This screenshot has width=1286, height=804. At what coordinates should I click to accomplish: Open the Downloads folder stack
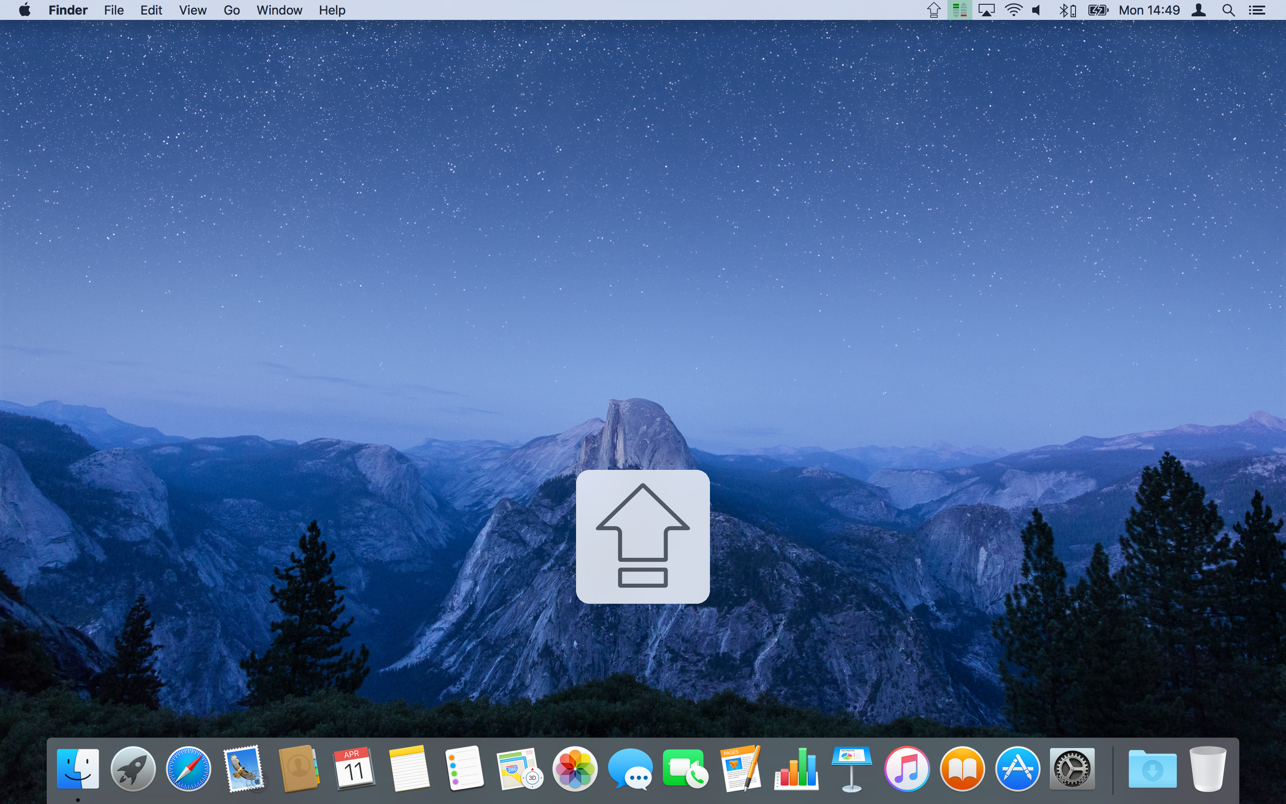click(x=1152, y=769)
